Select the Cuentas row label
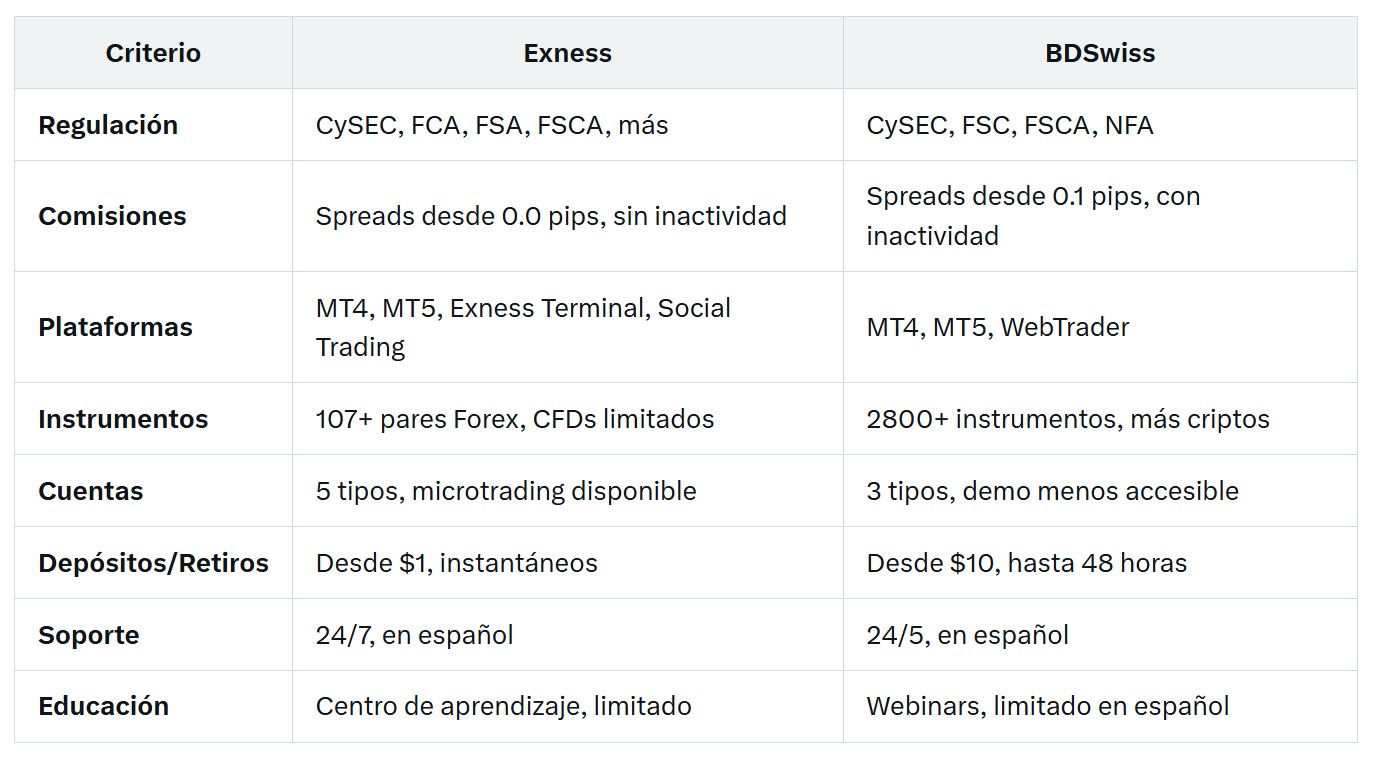 click(x=91, y=491)
